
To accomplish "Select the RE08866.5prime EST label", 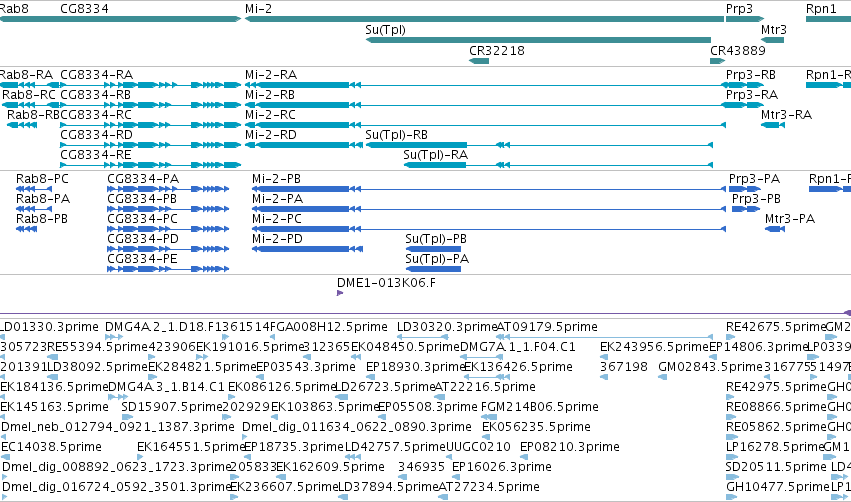I will (776, 406).
